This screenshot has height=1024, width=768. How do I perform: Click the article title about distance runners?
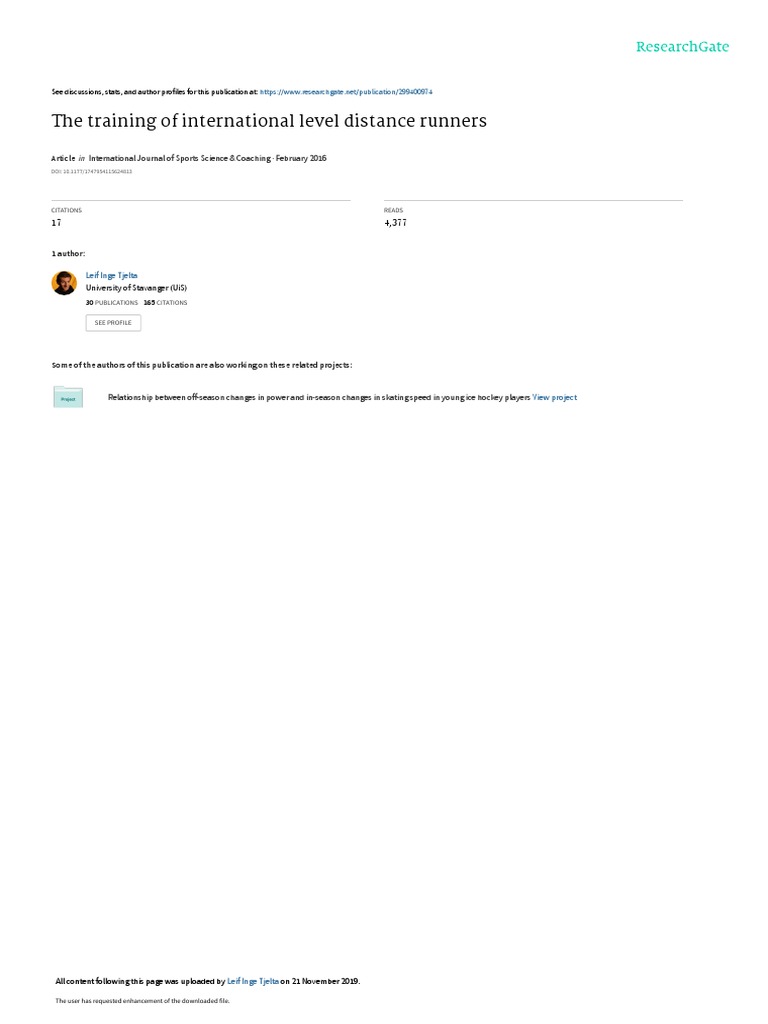pos(269,121)
